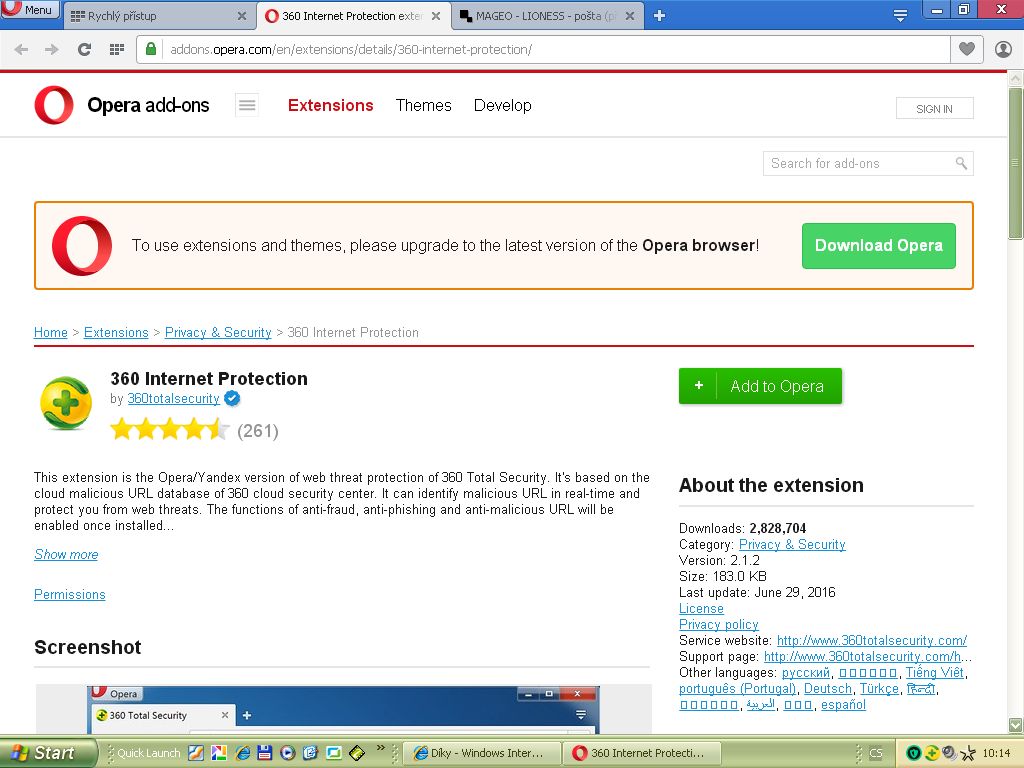The height and width of the screenshot is (768, 1024).
Task: Click the verified author badge icon
Action: (232, 398)
